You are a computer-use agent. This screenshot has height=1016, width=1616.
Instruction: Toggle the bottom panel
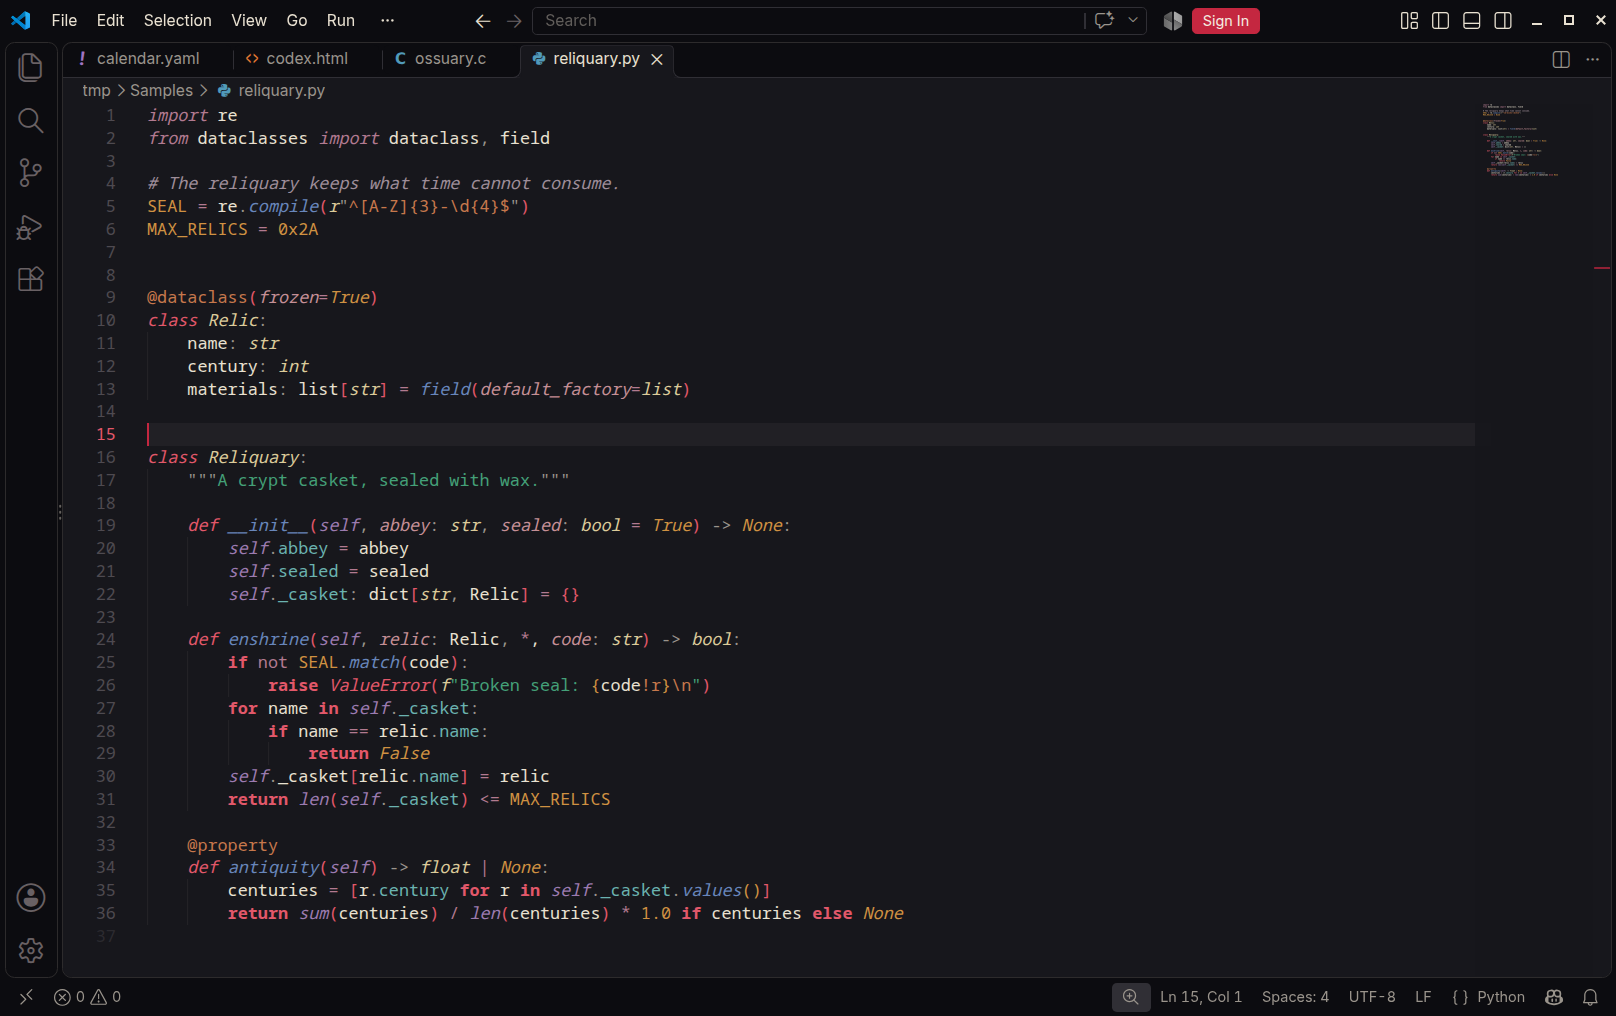click(x=1472, y=21)
